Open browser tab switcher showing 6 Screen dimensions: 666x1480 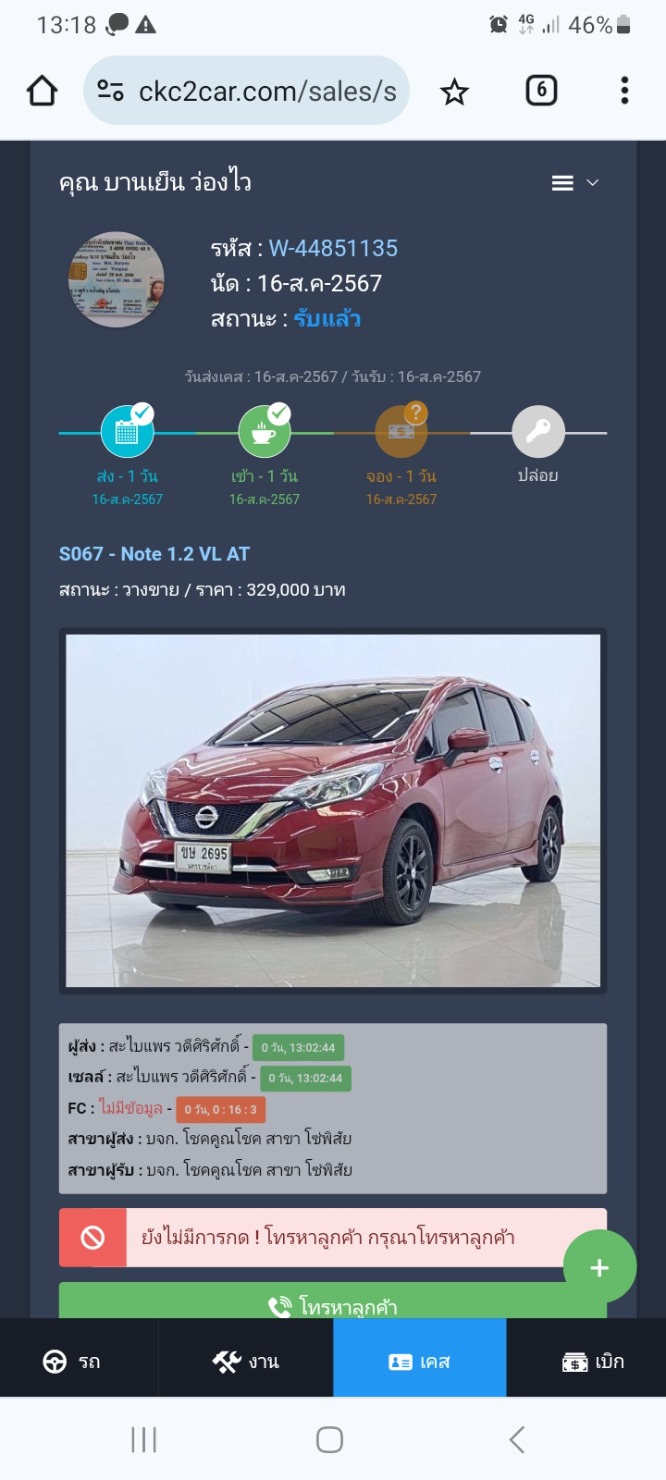click(x=541, y=91)
